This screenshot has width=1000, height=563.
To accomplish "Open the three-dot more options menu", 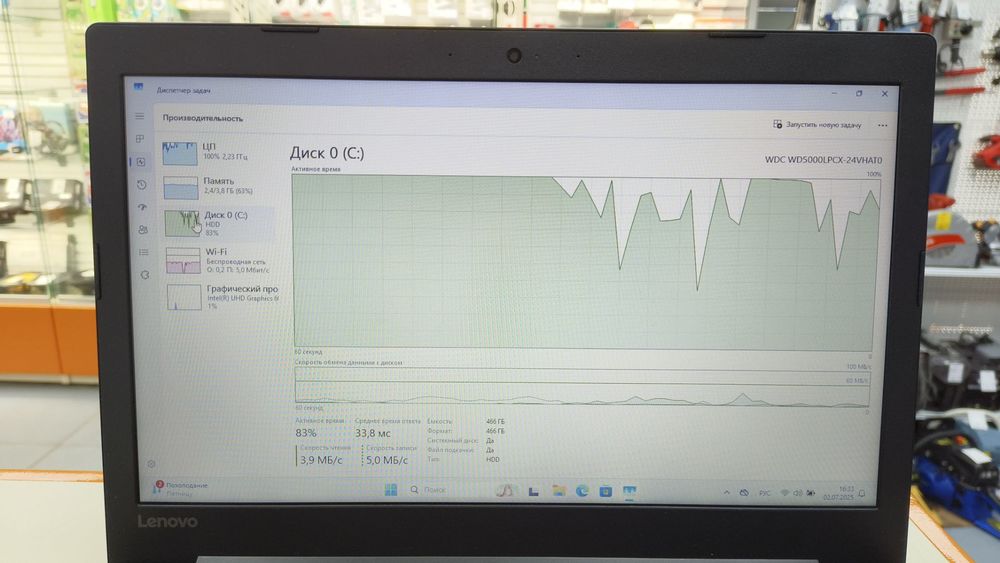I will (882, 126).
